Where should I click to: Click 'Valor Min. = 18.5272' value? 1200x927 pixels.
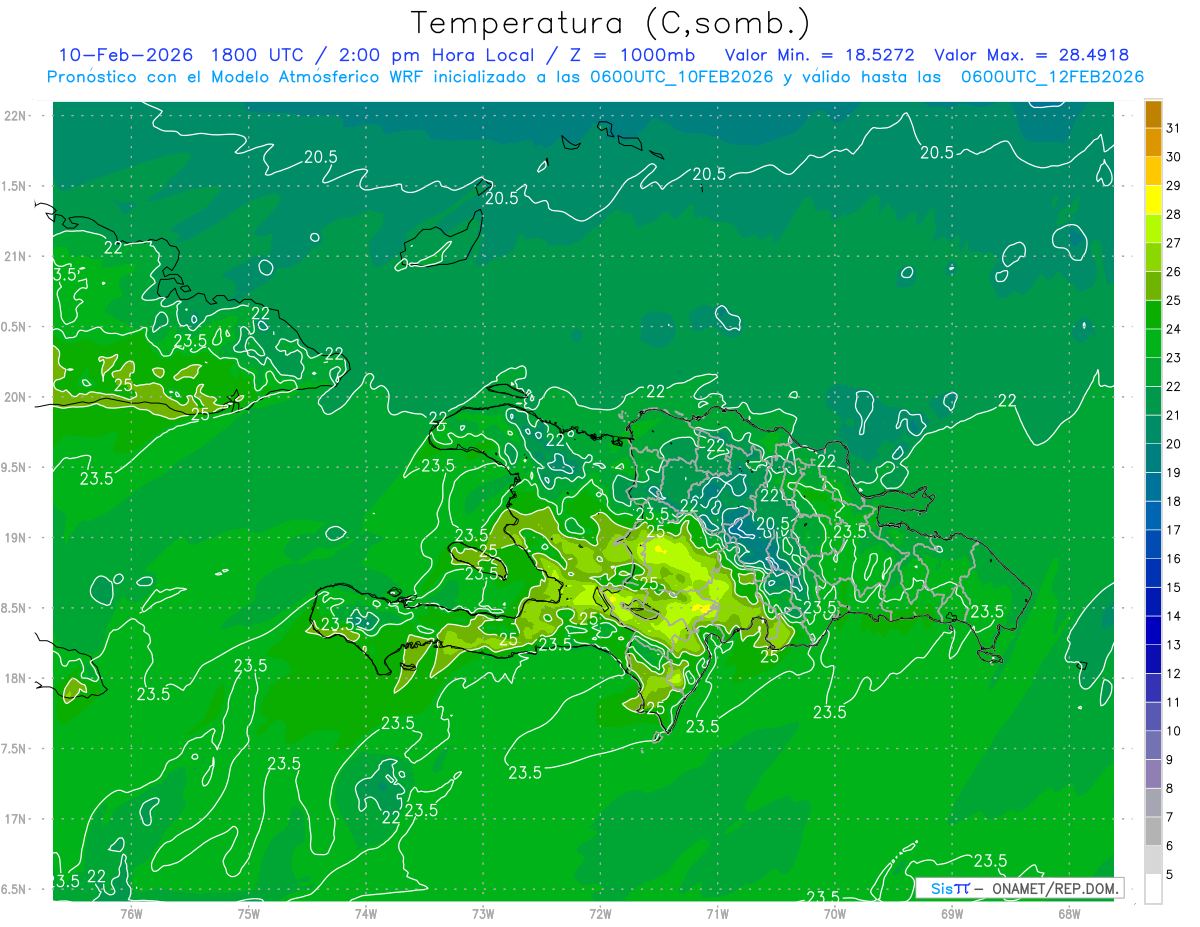coord(819,55)
